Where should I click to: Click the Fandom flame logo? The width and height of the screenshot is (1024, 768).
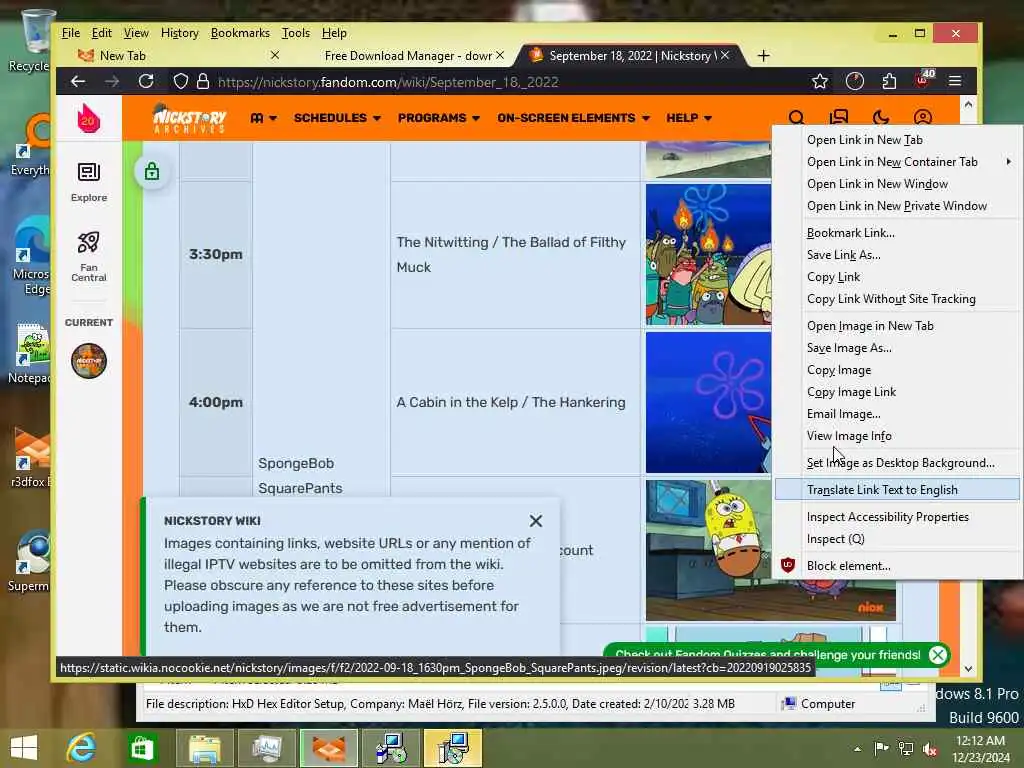pos(89,119)
